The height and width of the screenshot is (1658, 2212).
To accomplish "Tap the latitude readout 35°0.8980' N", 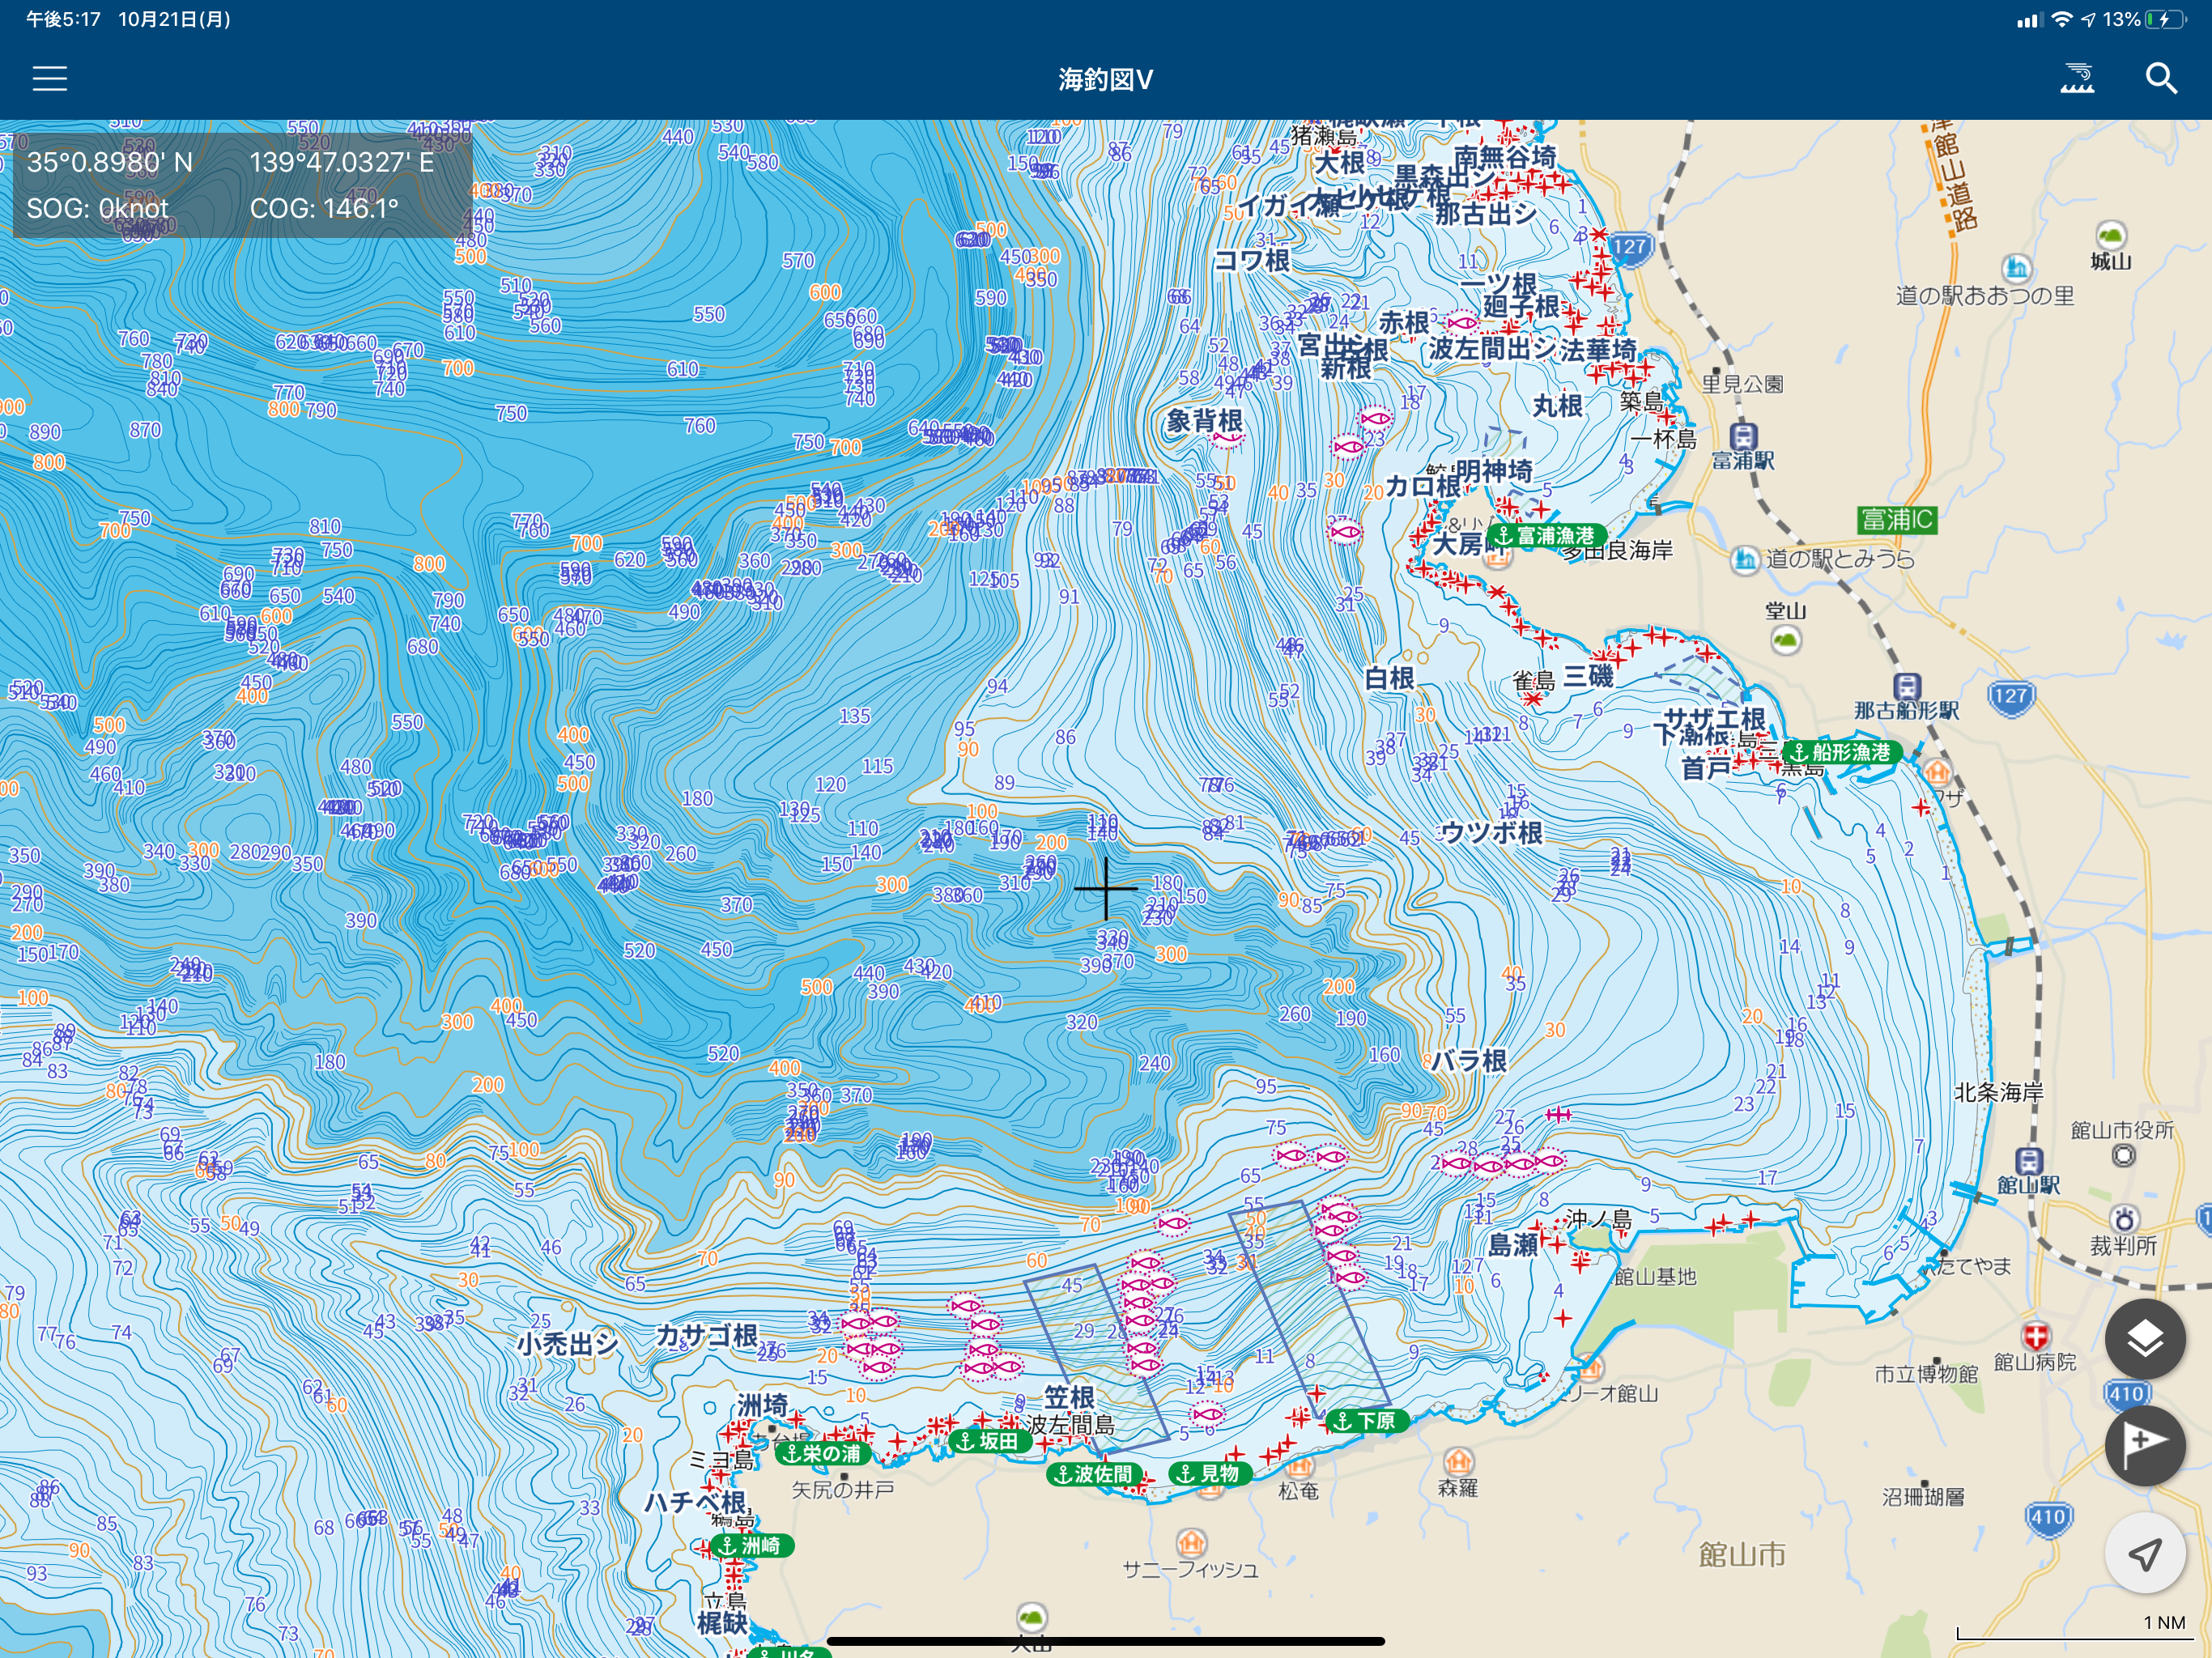I will pyautogui.click(x=110, y=162).
